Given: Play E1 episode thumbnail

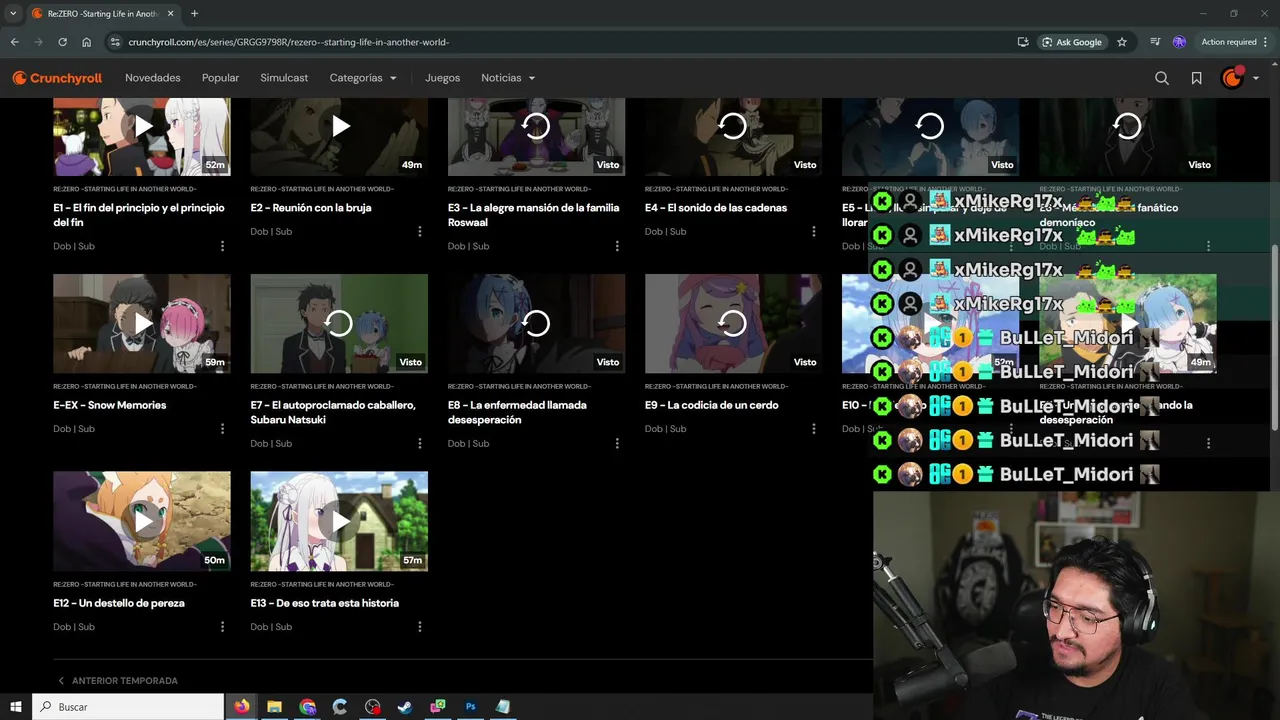Looking at the screenshot, I should (141, 136).
